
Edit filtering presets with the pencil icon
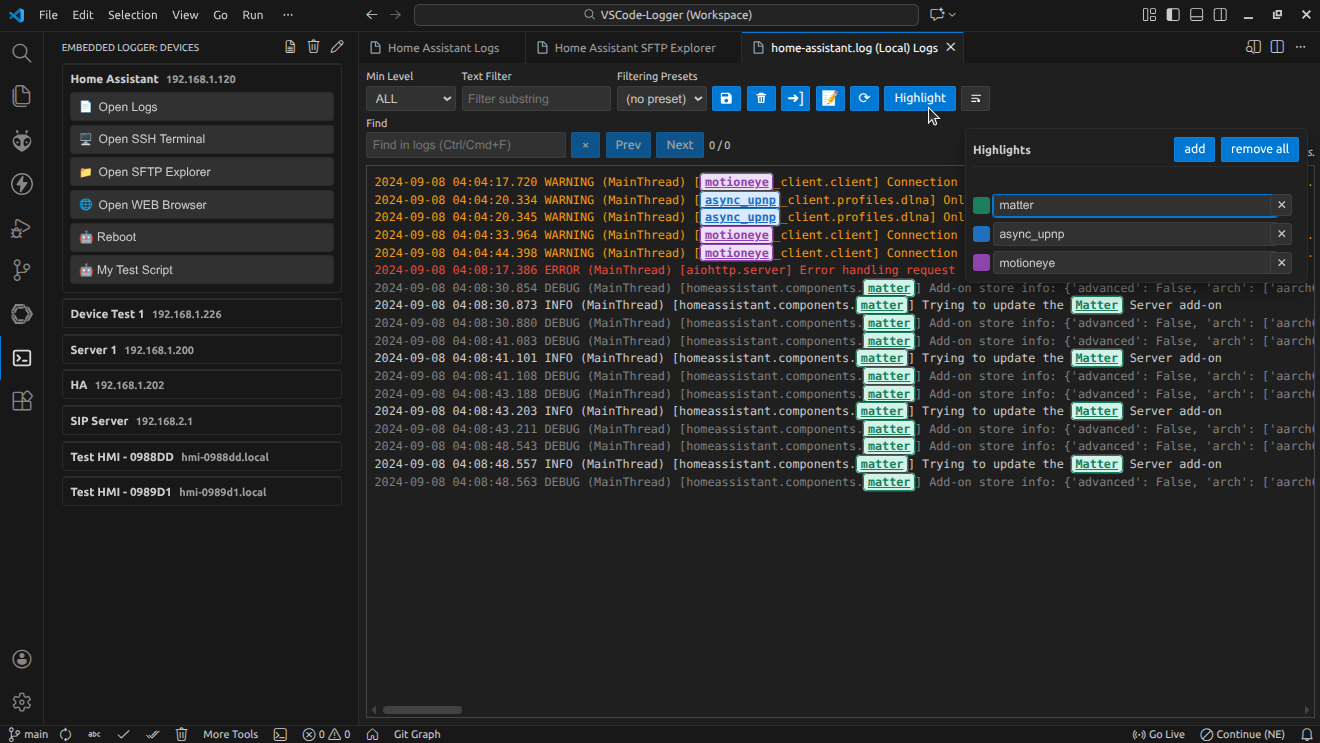coord(830,98)
